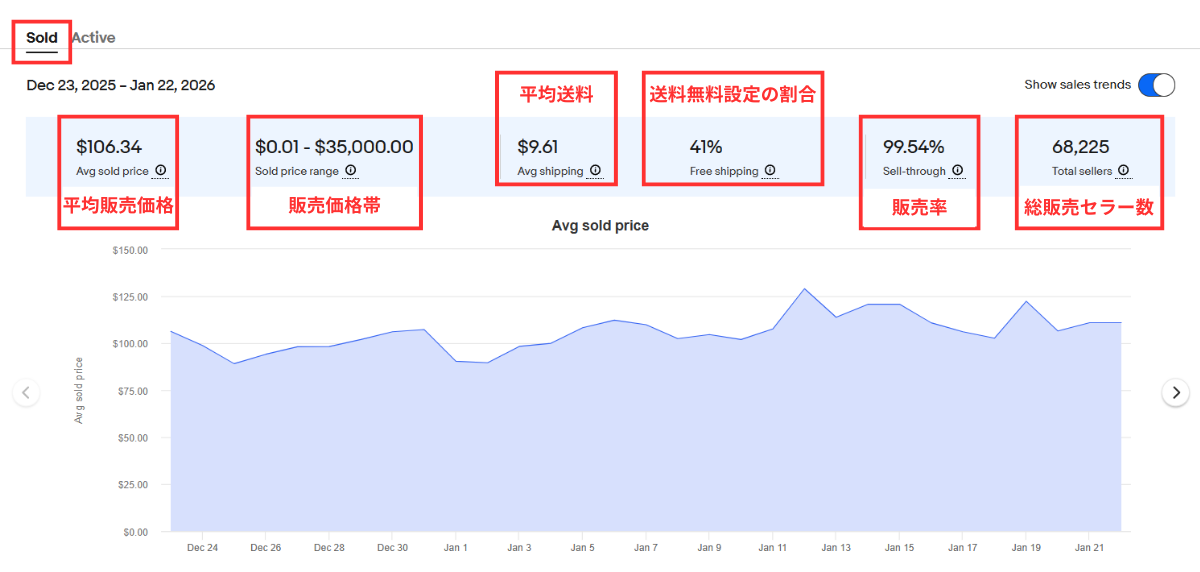Click the Jan 19 data point on chart
1200x572 pixels.
point(1026,301)
